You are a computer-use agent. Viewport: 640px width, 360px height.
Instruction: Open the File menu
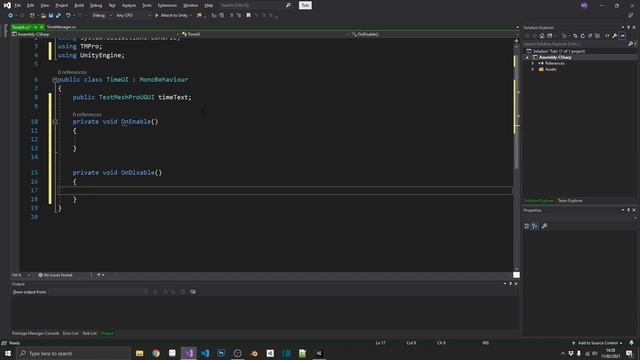(18, 5)
